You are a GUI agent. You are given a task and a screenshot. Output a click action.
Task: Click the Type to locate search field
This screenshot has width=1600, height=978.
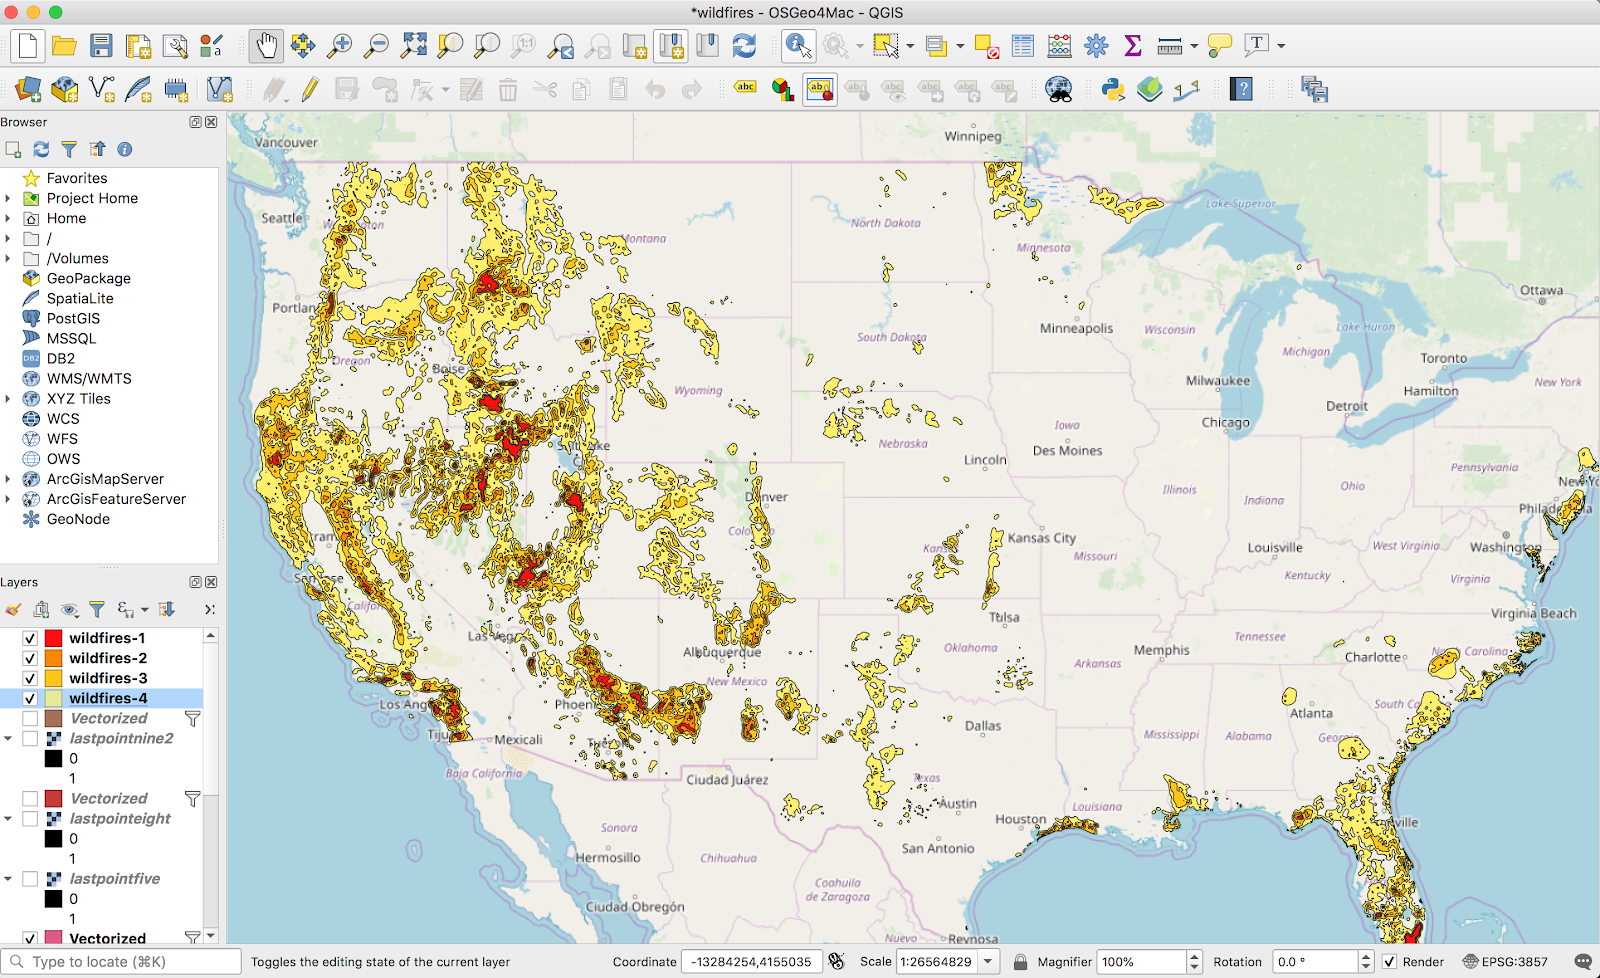tap(122, 962)
